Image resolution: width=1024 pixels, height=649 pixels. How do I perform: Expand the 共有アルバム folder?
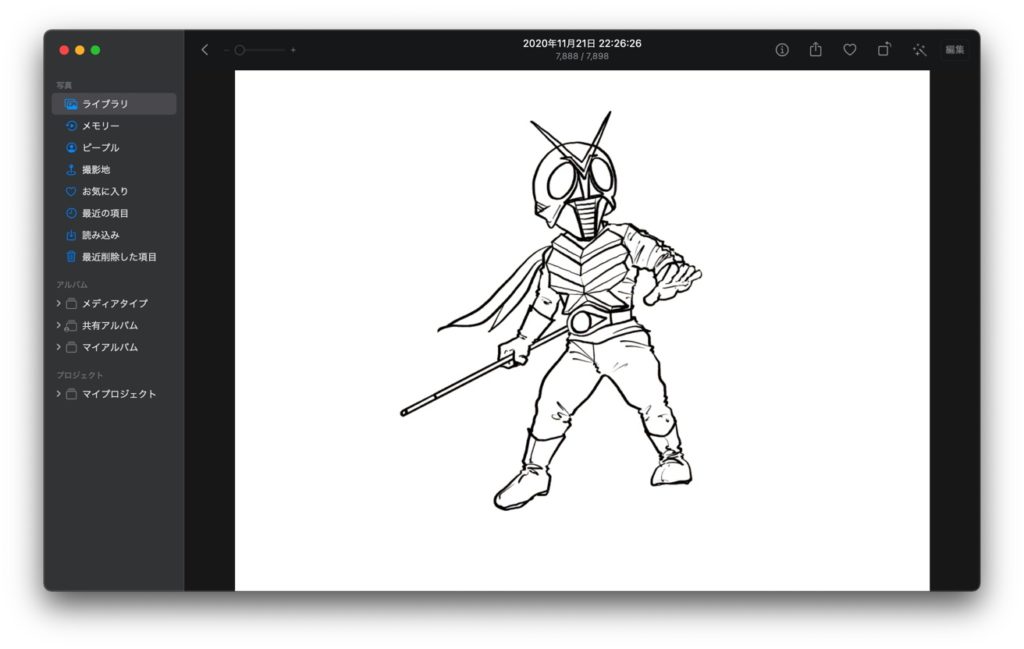click(x=58, y=325)
